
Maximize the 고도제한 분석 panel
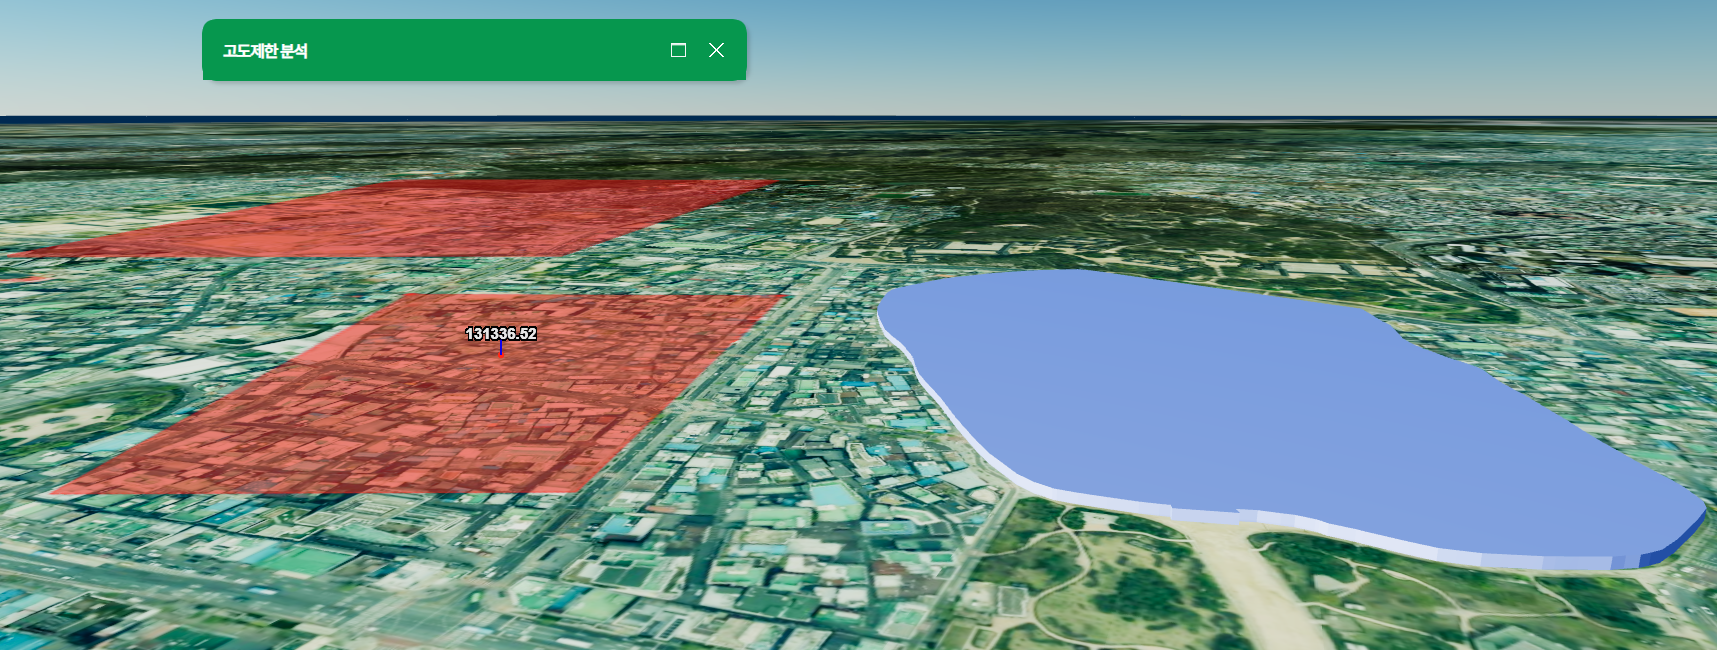pyautogui.click(x=678, y=50)
